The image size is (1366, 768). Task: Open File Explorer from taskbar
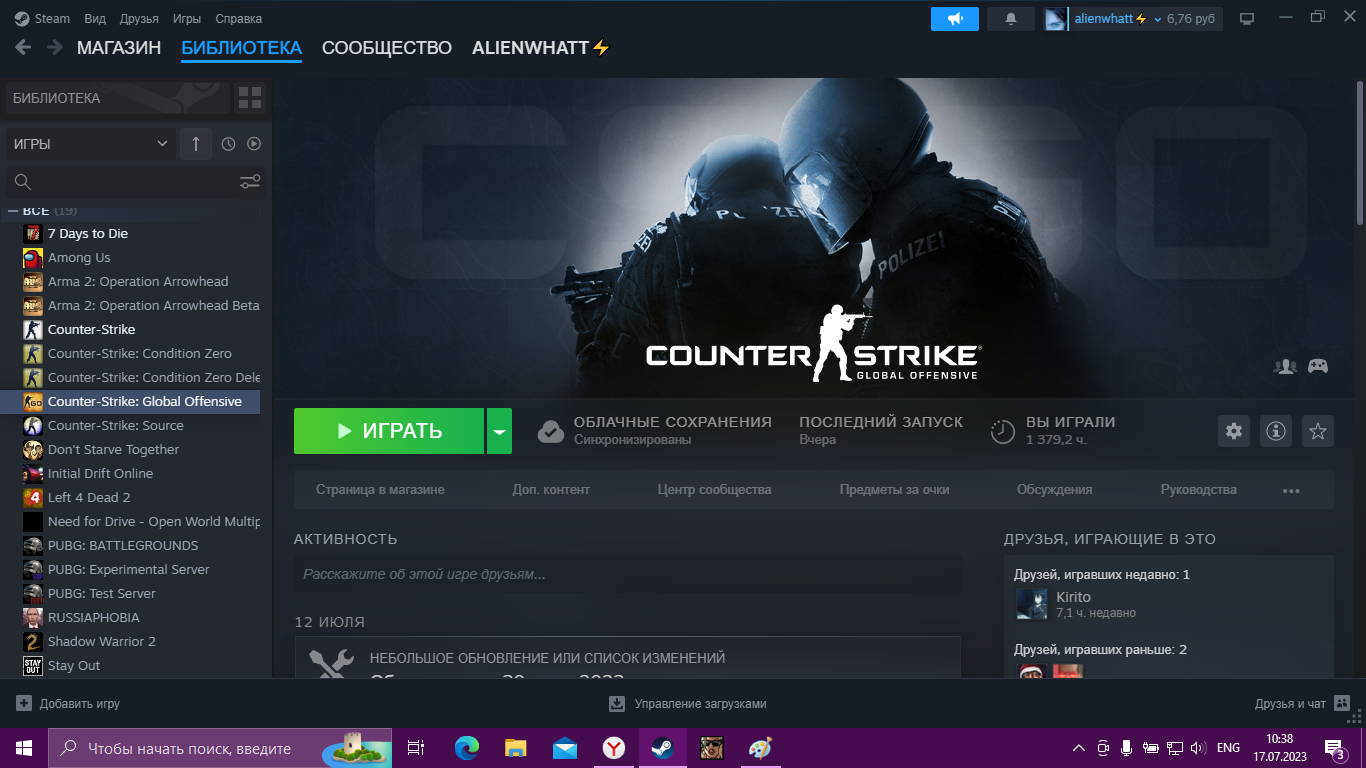[x=515, y=747]
